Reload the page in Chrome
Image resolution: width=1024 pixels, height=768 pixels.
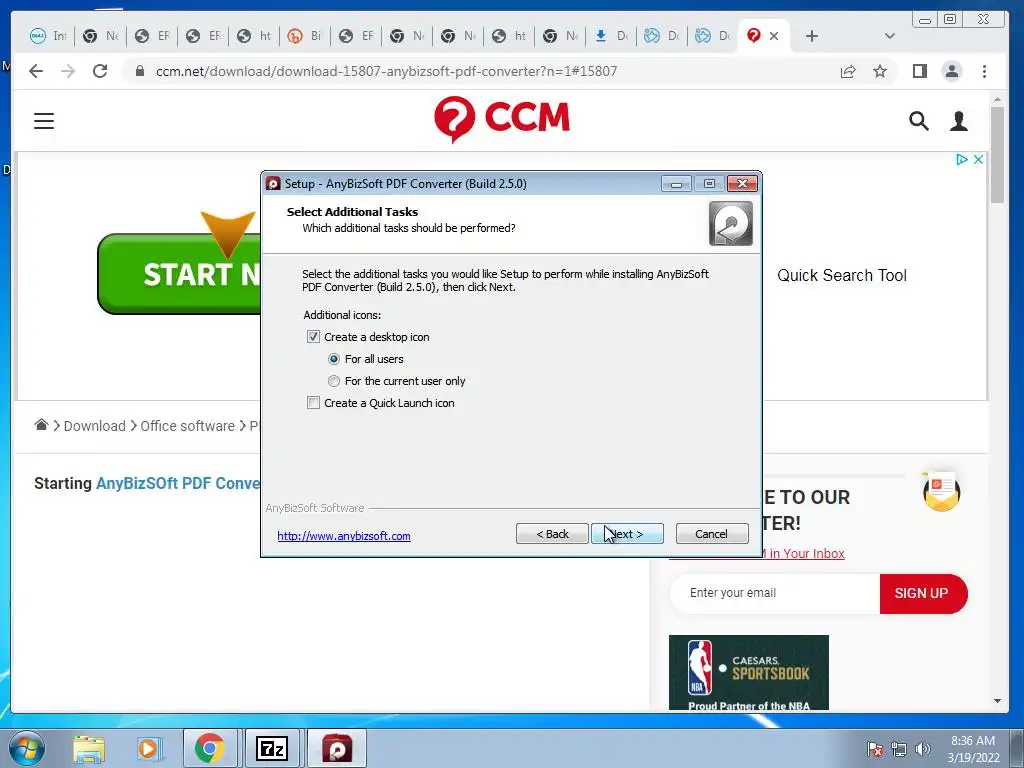[100, 71]
